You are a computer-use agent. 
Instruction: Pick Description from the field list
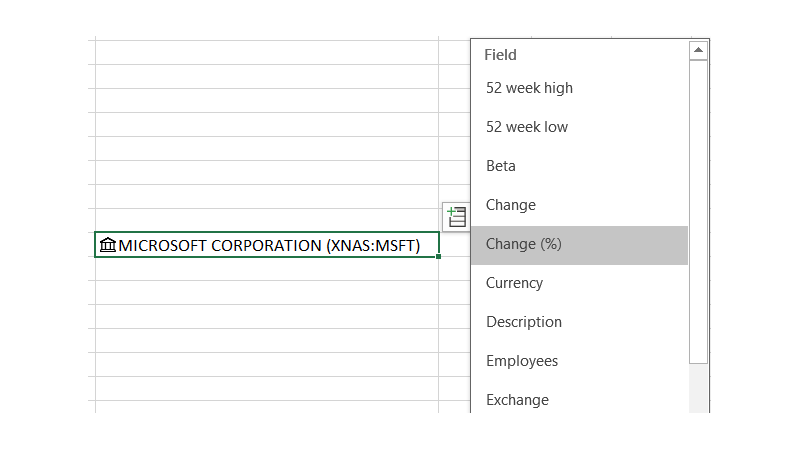click(524, 322)
